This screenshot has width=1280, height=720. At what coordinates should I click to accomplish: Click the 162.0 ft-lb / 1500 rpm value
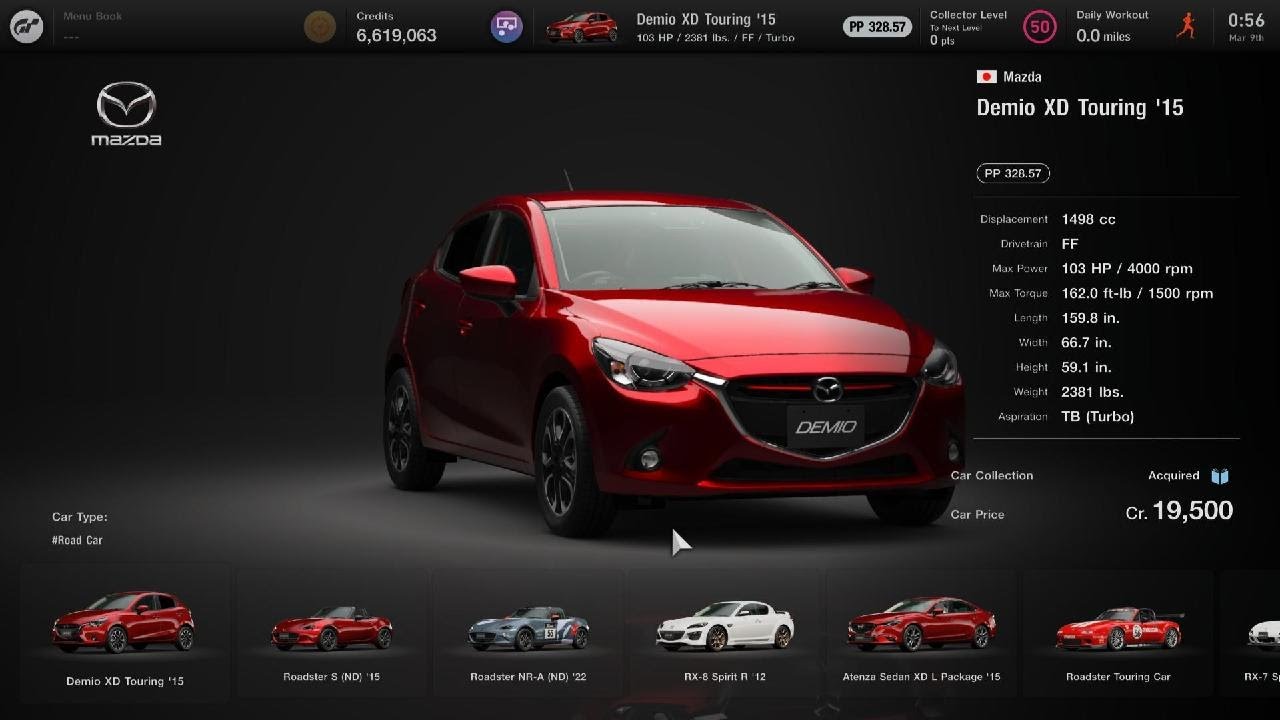tap(1137, 294)
